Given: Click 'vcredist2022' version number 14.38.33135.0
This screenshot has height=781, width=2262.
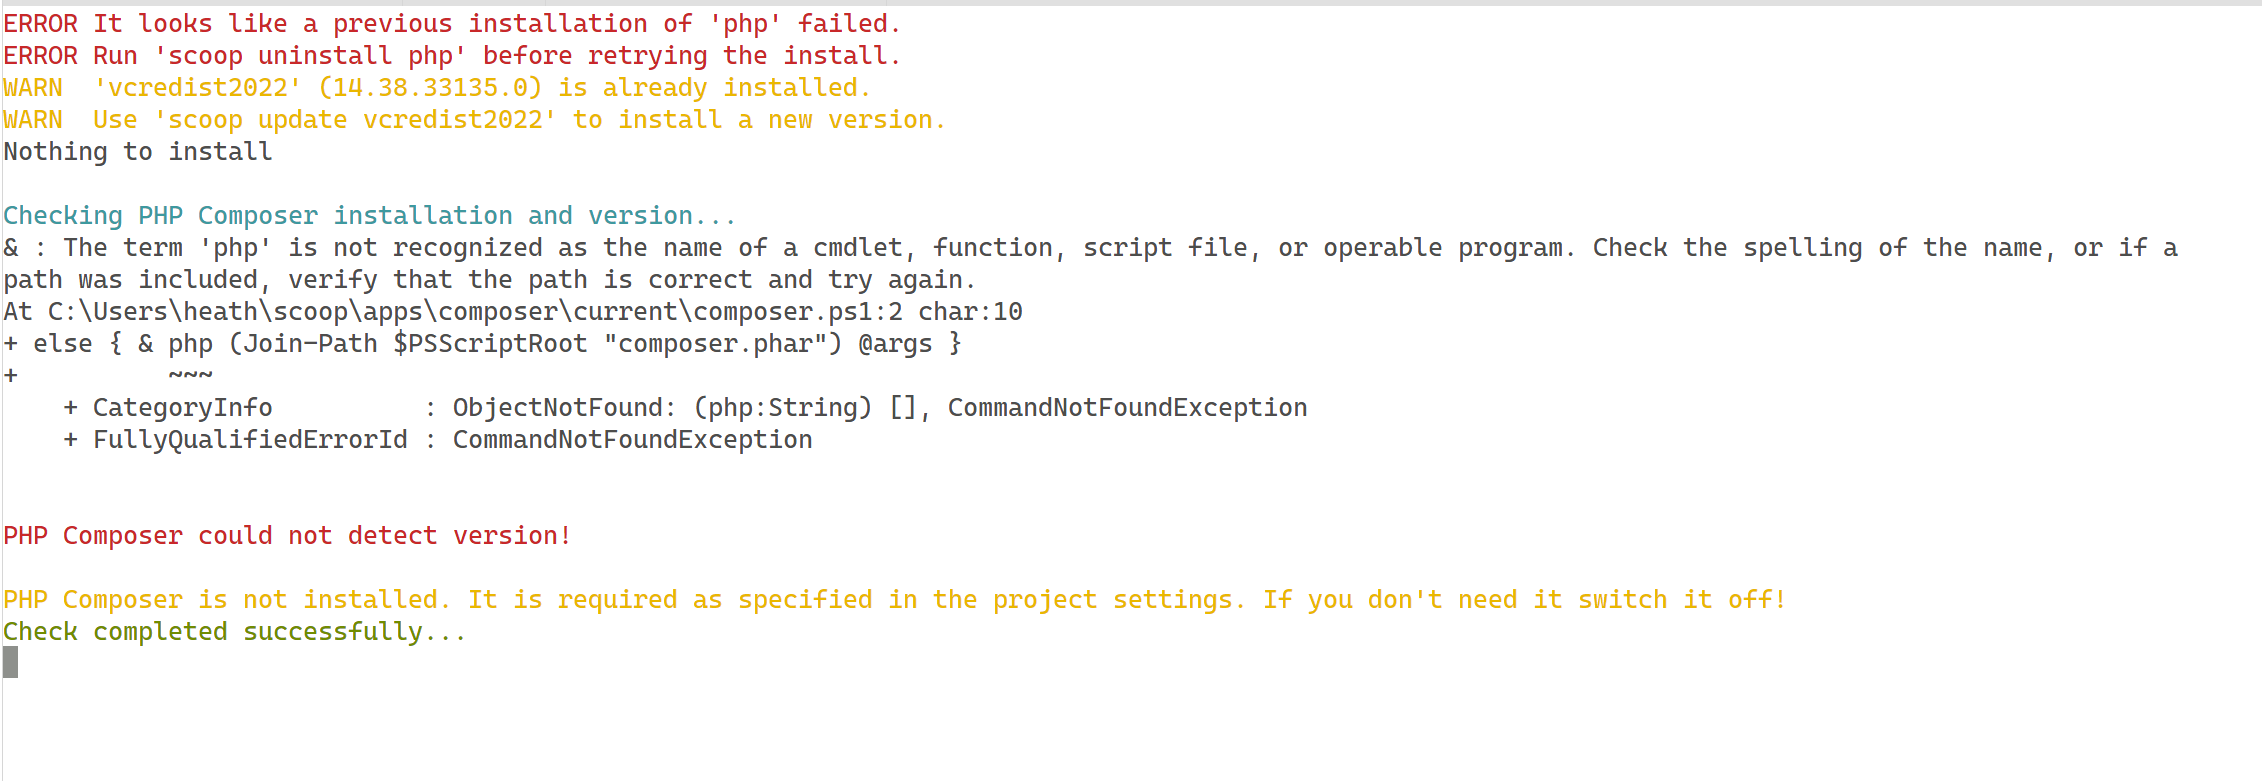Looking at the screenshot, I should (430, 88).
